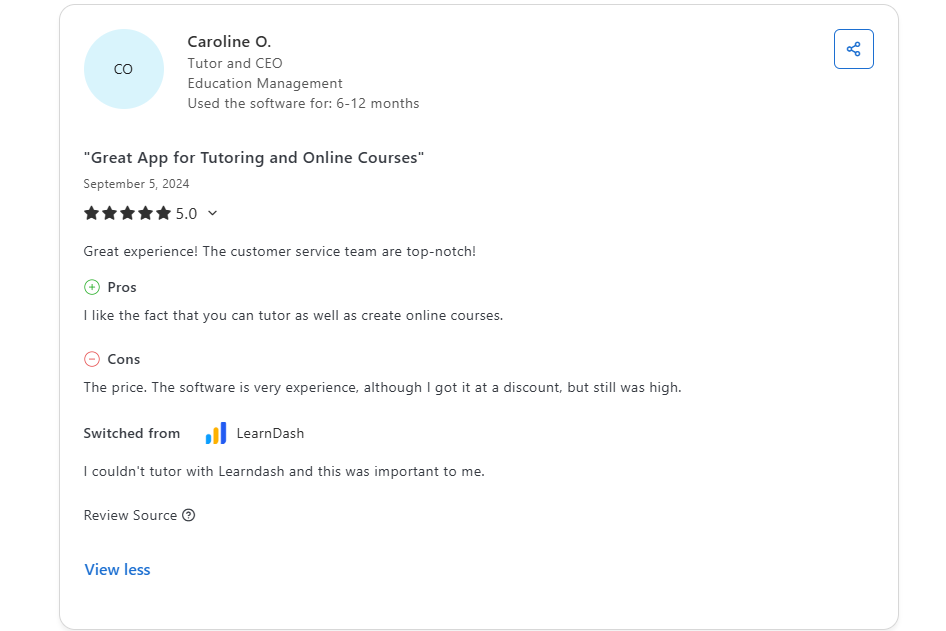The height and width of the screenshot is (631, 946).
Task: Click the September 5, 2024 review date
Action: click(x=136, y=184)
